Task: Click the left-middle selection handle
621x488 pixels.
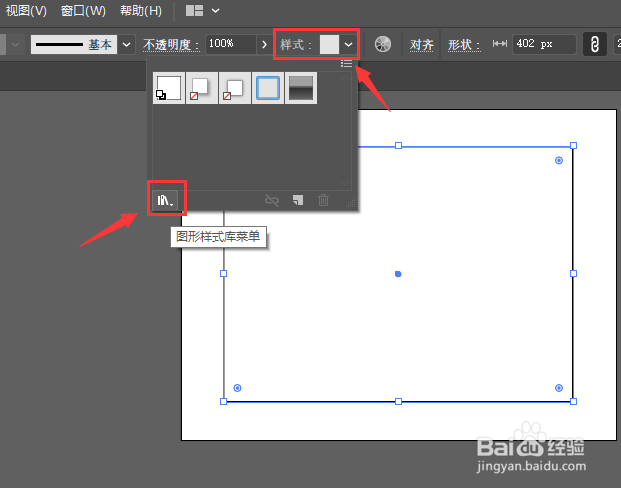Action: pyautogui.click(x=223, y=273)
